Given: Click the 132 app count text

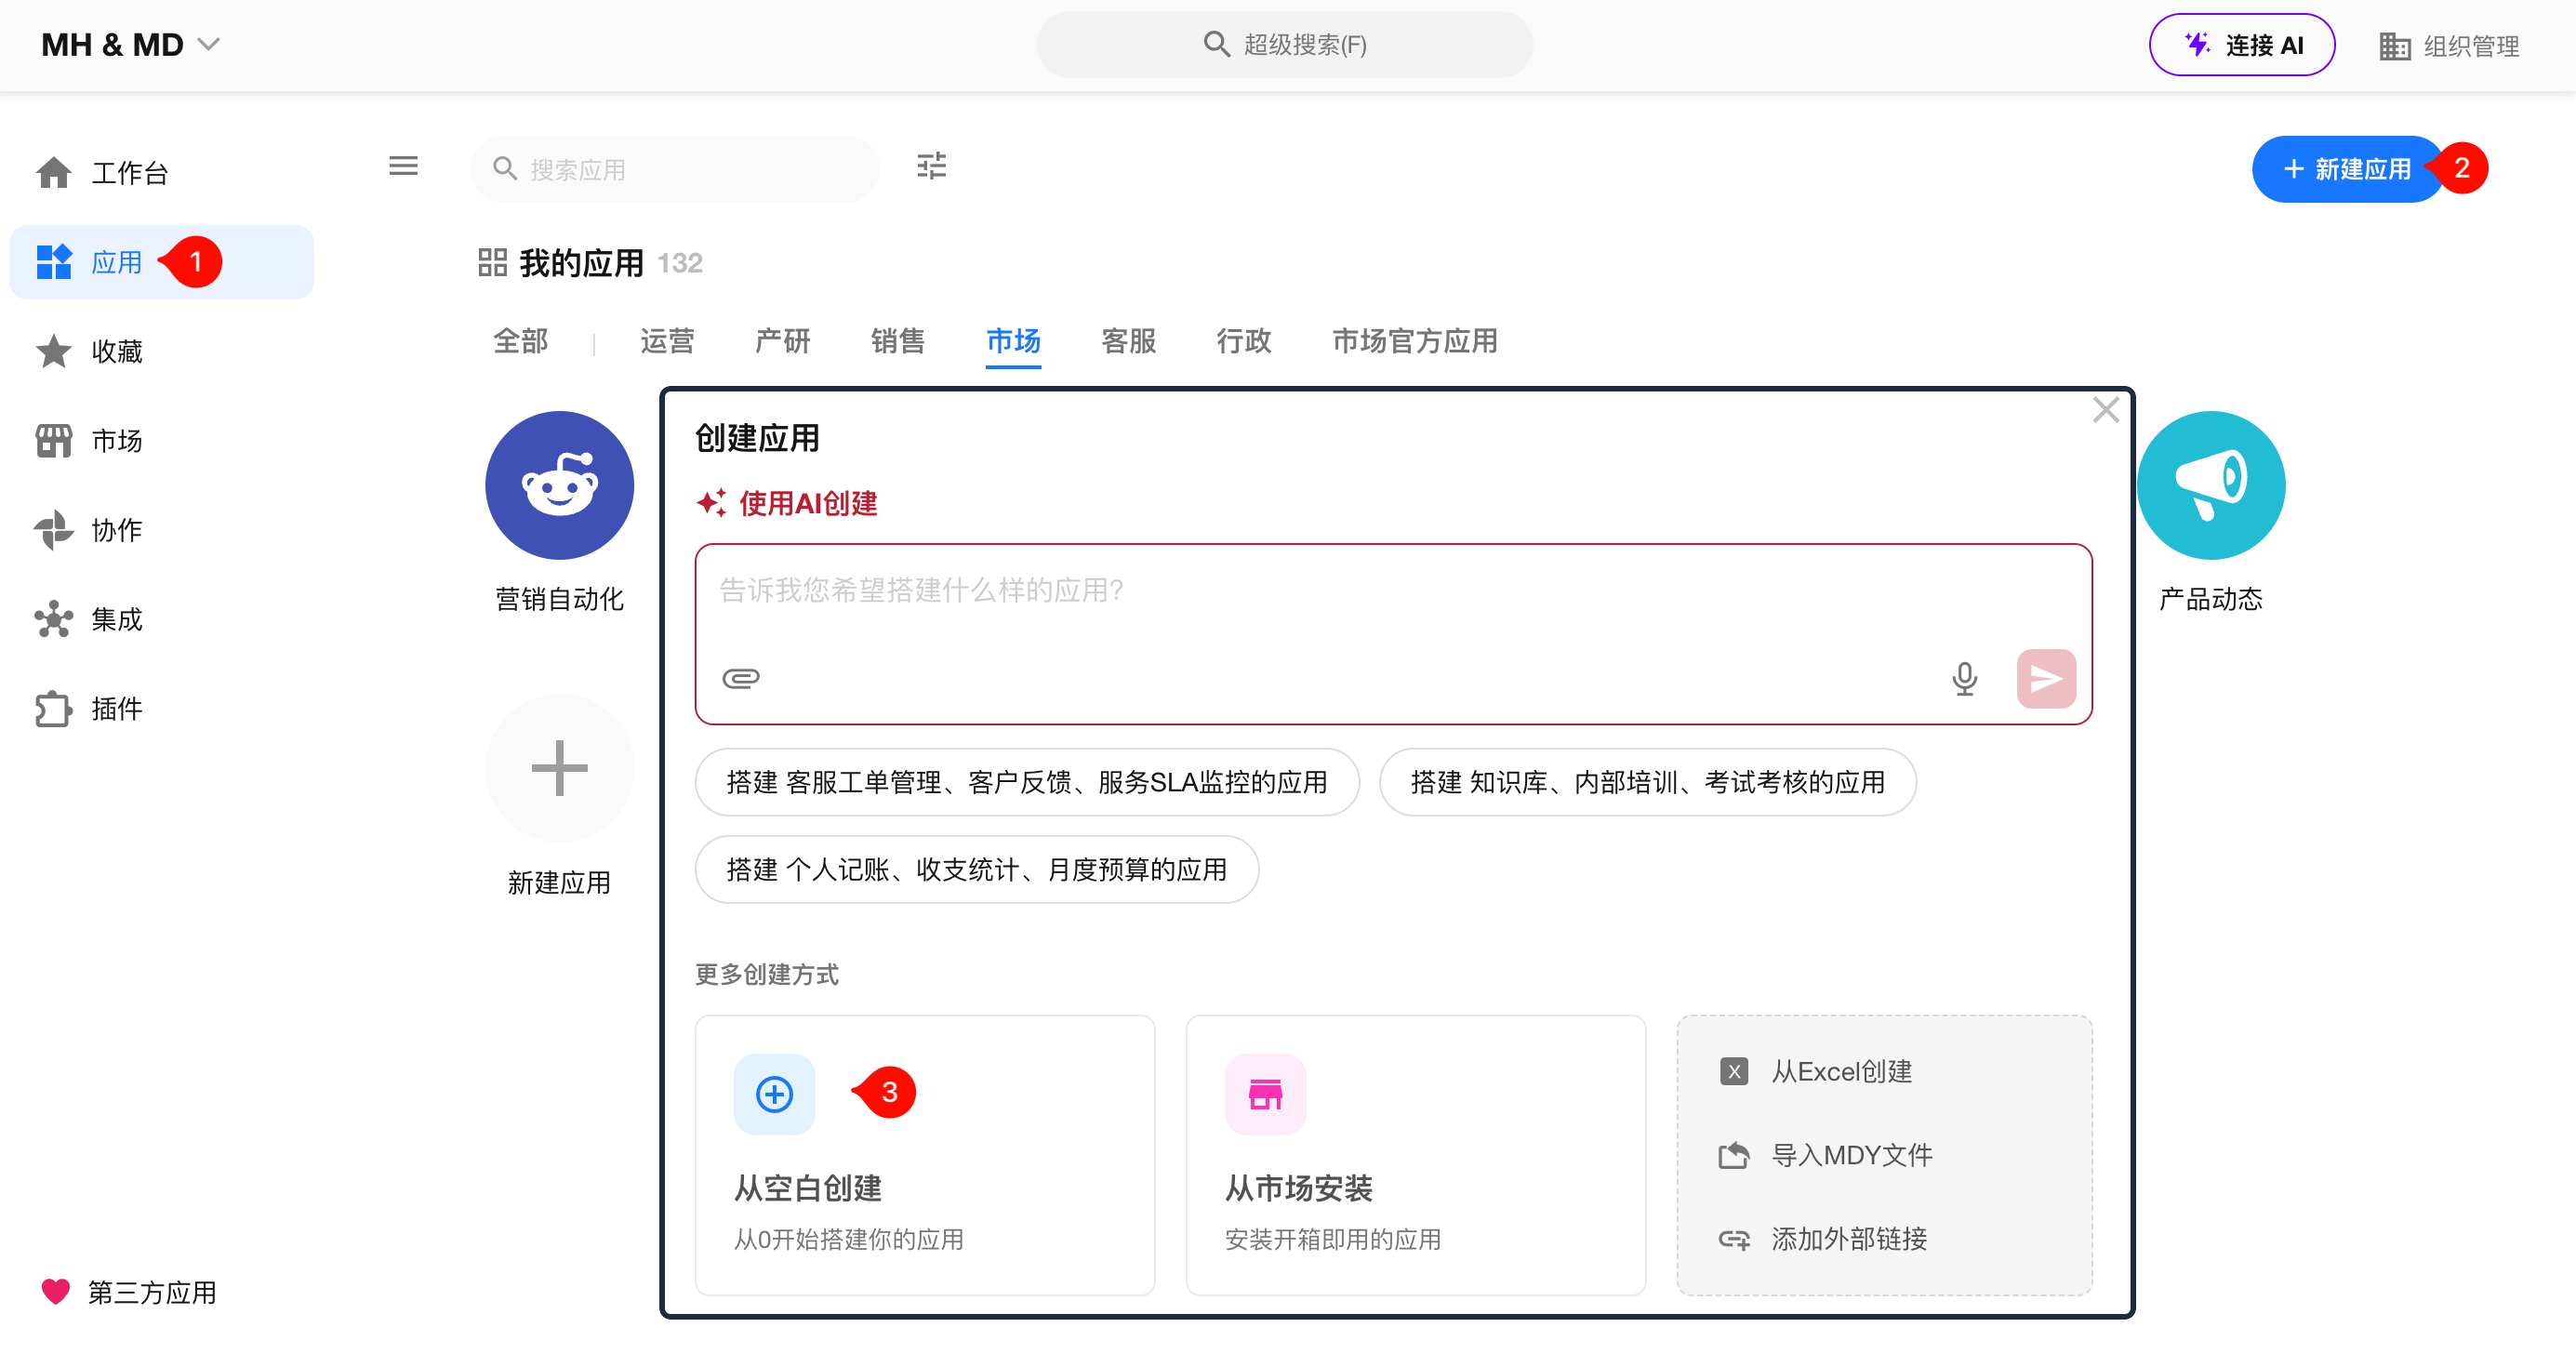Looking at the screenshot, I should 680,263.
